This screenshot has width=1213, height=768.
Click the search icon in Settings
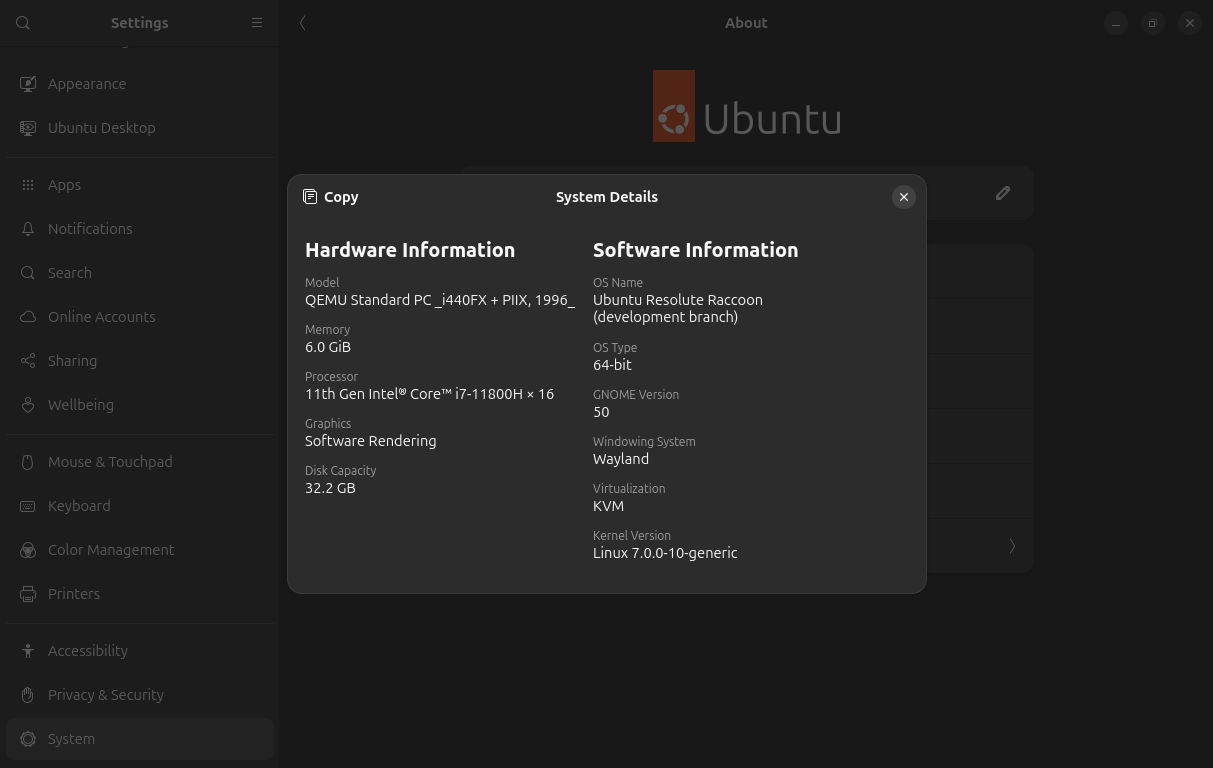(x=23, y=23)
